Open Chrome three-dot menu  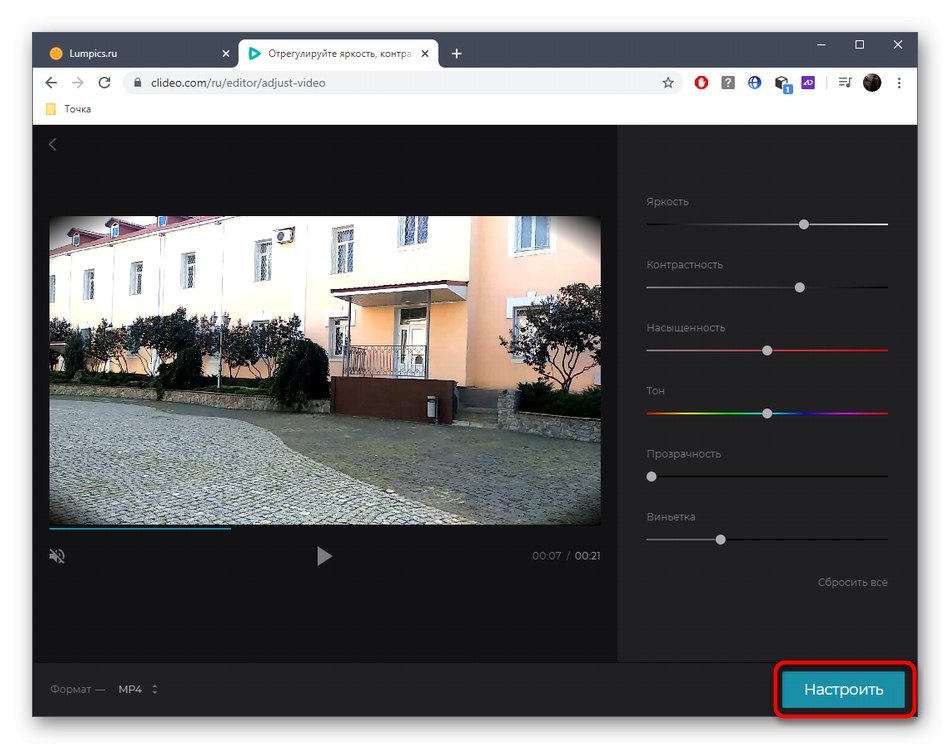[x=899, y=82]
